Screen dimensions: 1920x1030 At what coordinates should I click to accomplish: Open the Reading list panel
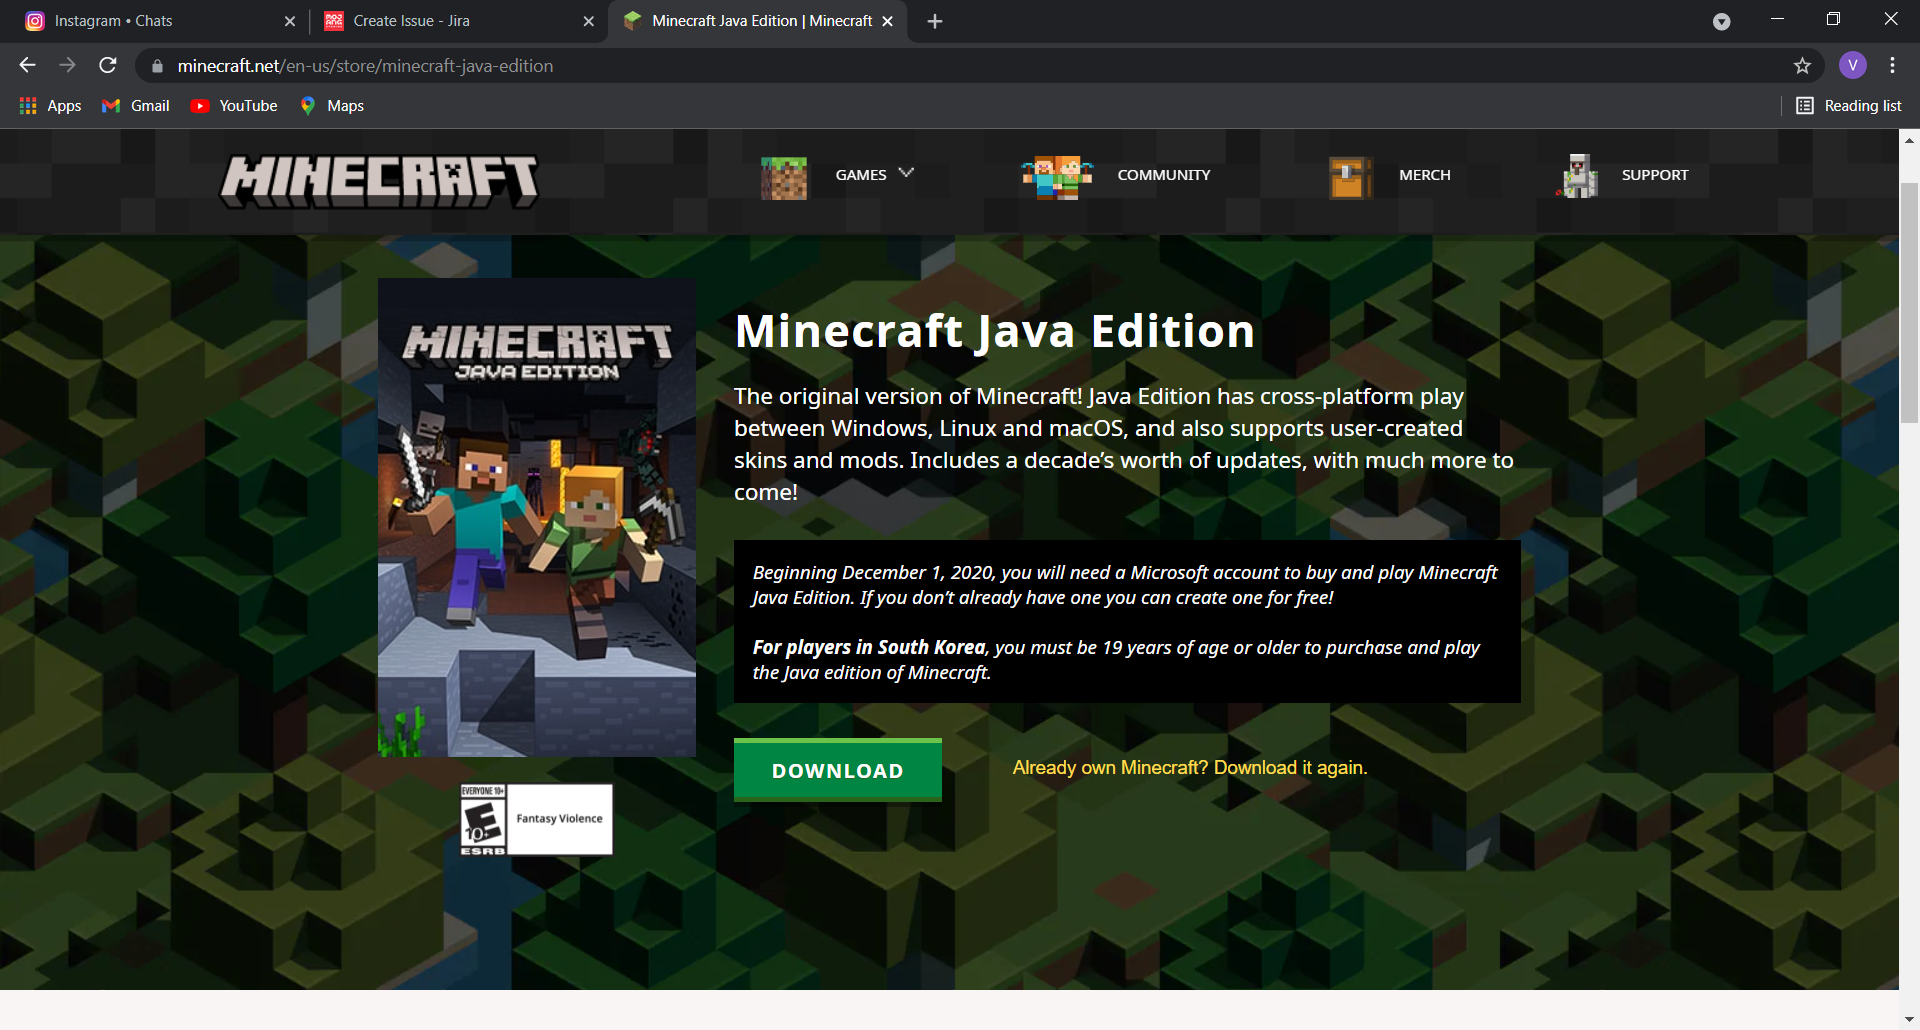(1848, 106)
